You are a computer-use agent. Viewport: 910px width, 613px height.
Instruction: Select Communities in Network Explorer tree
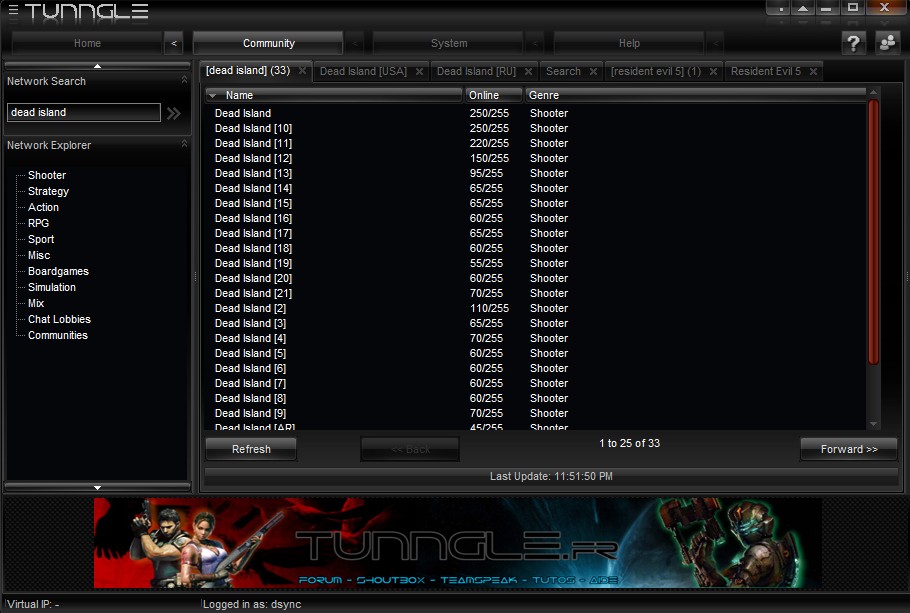click(x=57, y=335)
